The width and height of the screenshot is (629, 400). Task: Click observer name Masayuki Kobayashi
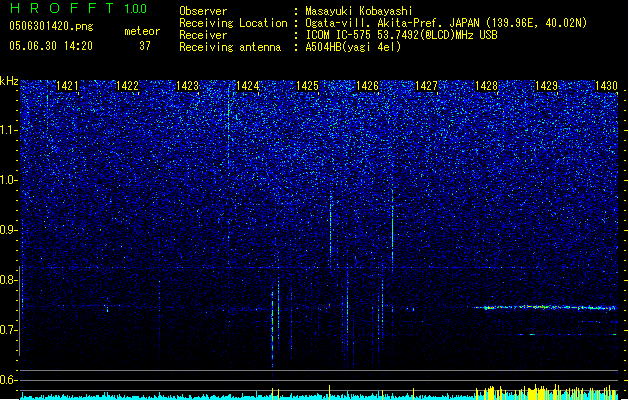[359, 11]
